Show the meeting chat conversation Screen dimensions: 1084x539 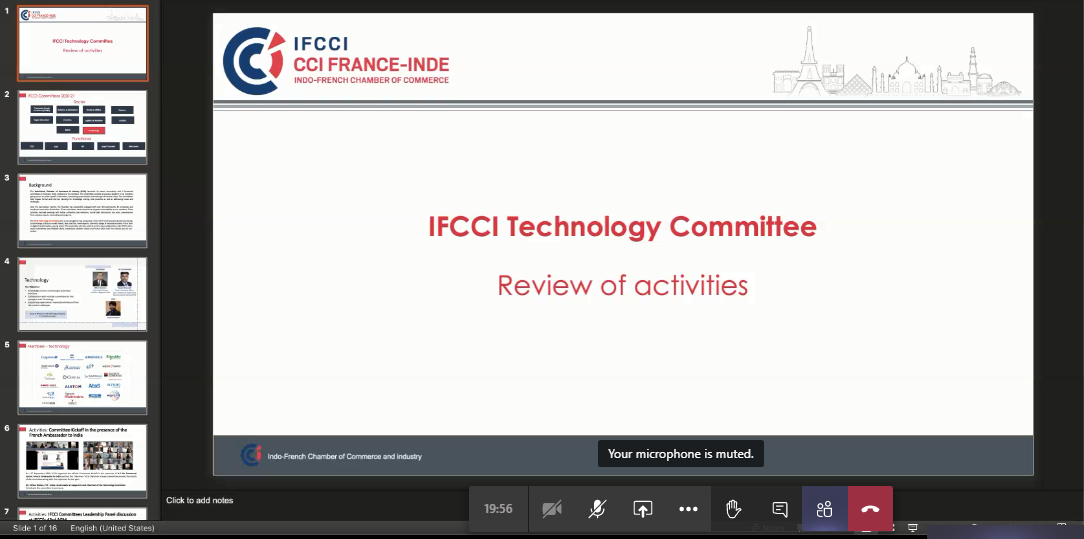(x=779, y=509)
